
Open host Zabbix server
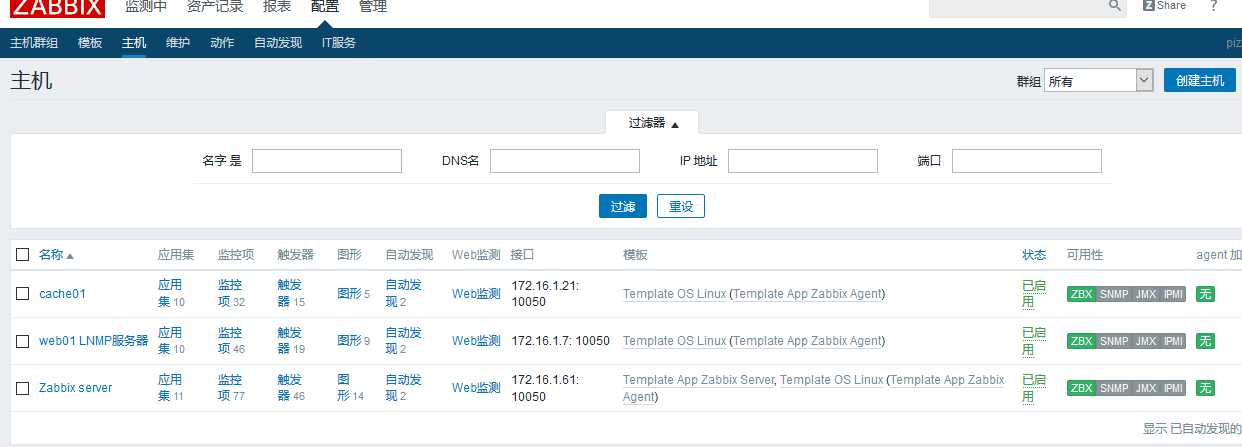[x=75, y=388]
